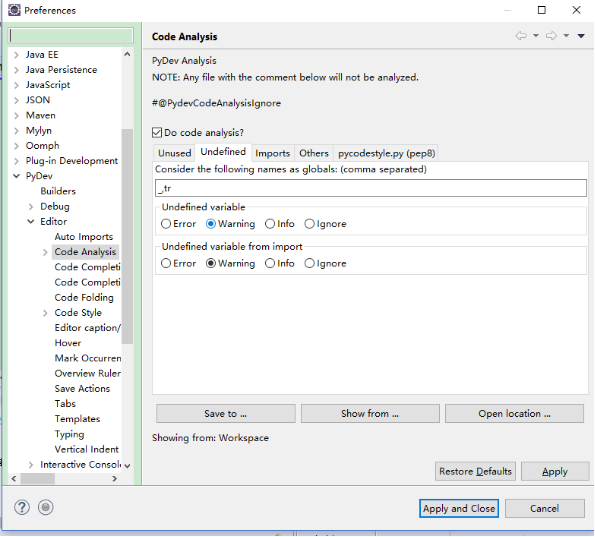
Task: Click the globals names input field
Action: pyautogui.click(x=371, y=188)
